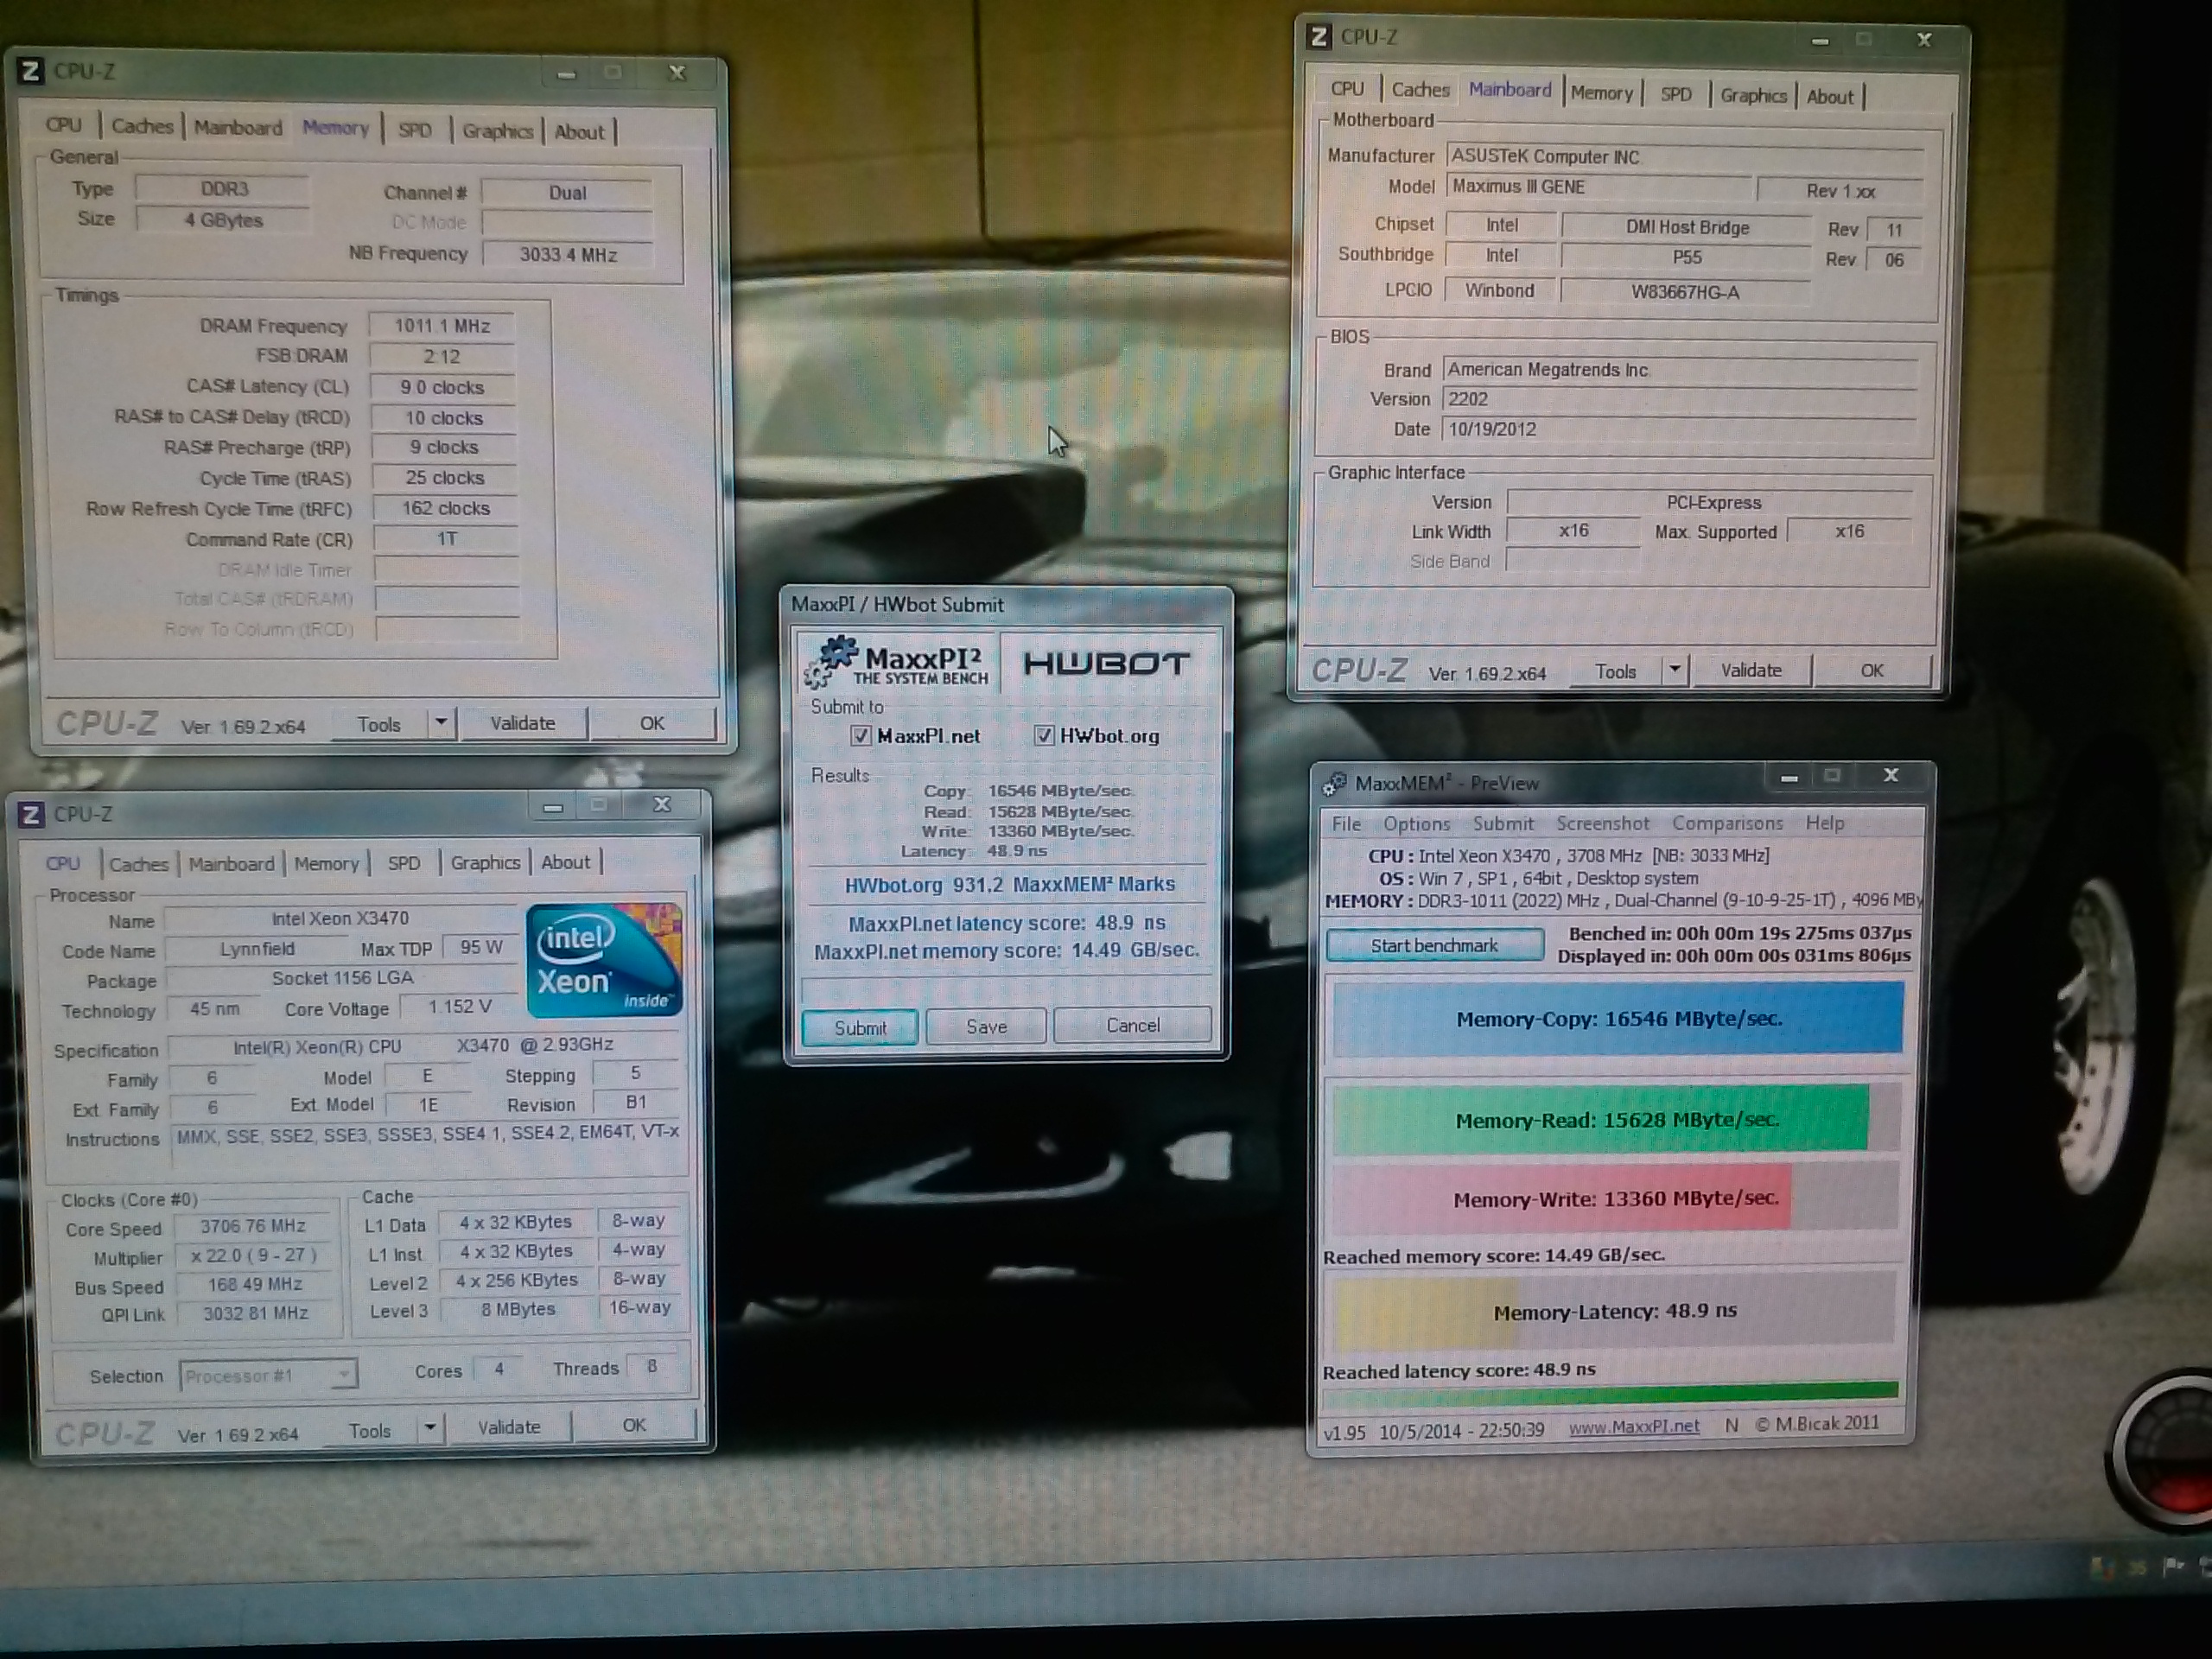The image size is (2212, 1659).
Task: Click Save in the HWbot Submit dialog
Action: point(986,1026)
